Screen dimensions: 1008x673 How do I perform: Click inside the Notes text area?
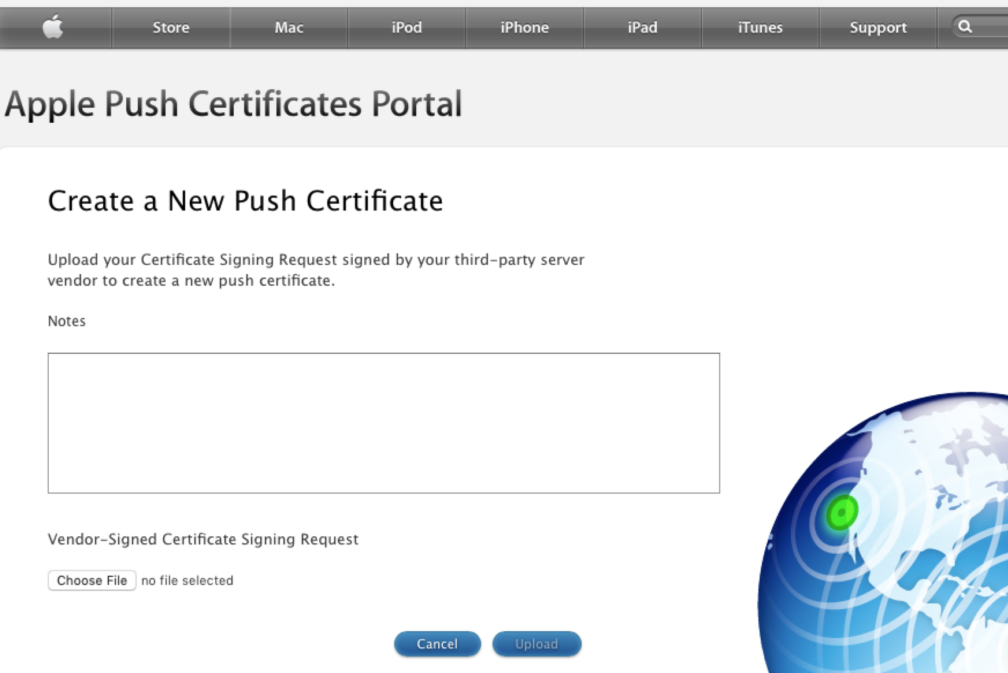pyautogui.click(x=384, y=423)
